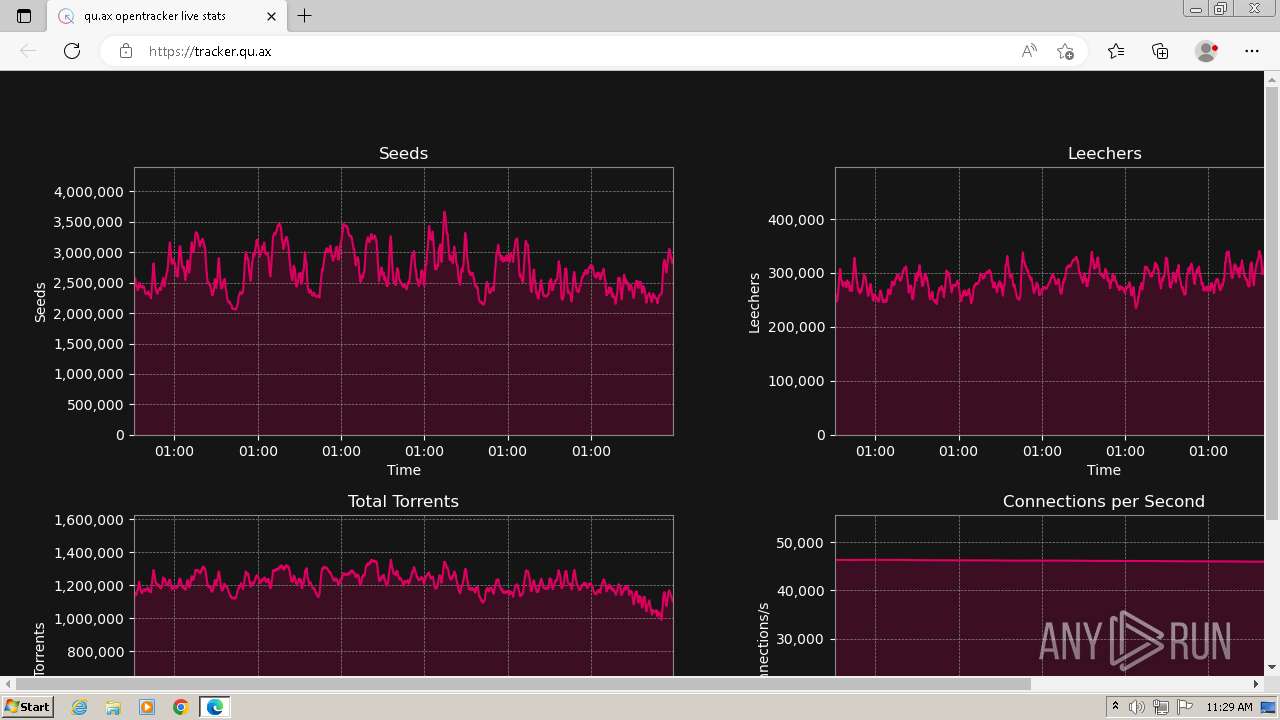The image size is (1280, 720).
Task: Click the rotated Leechers y-axis label
Action: 755,302
